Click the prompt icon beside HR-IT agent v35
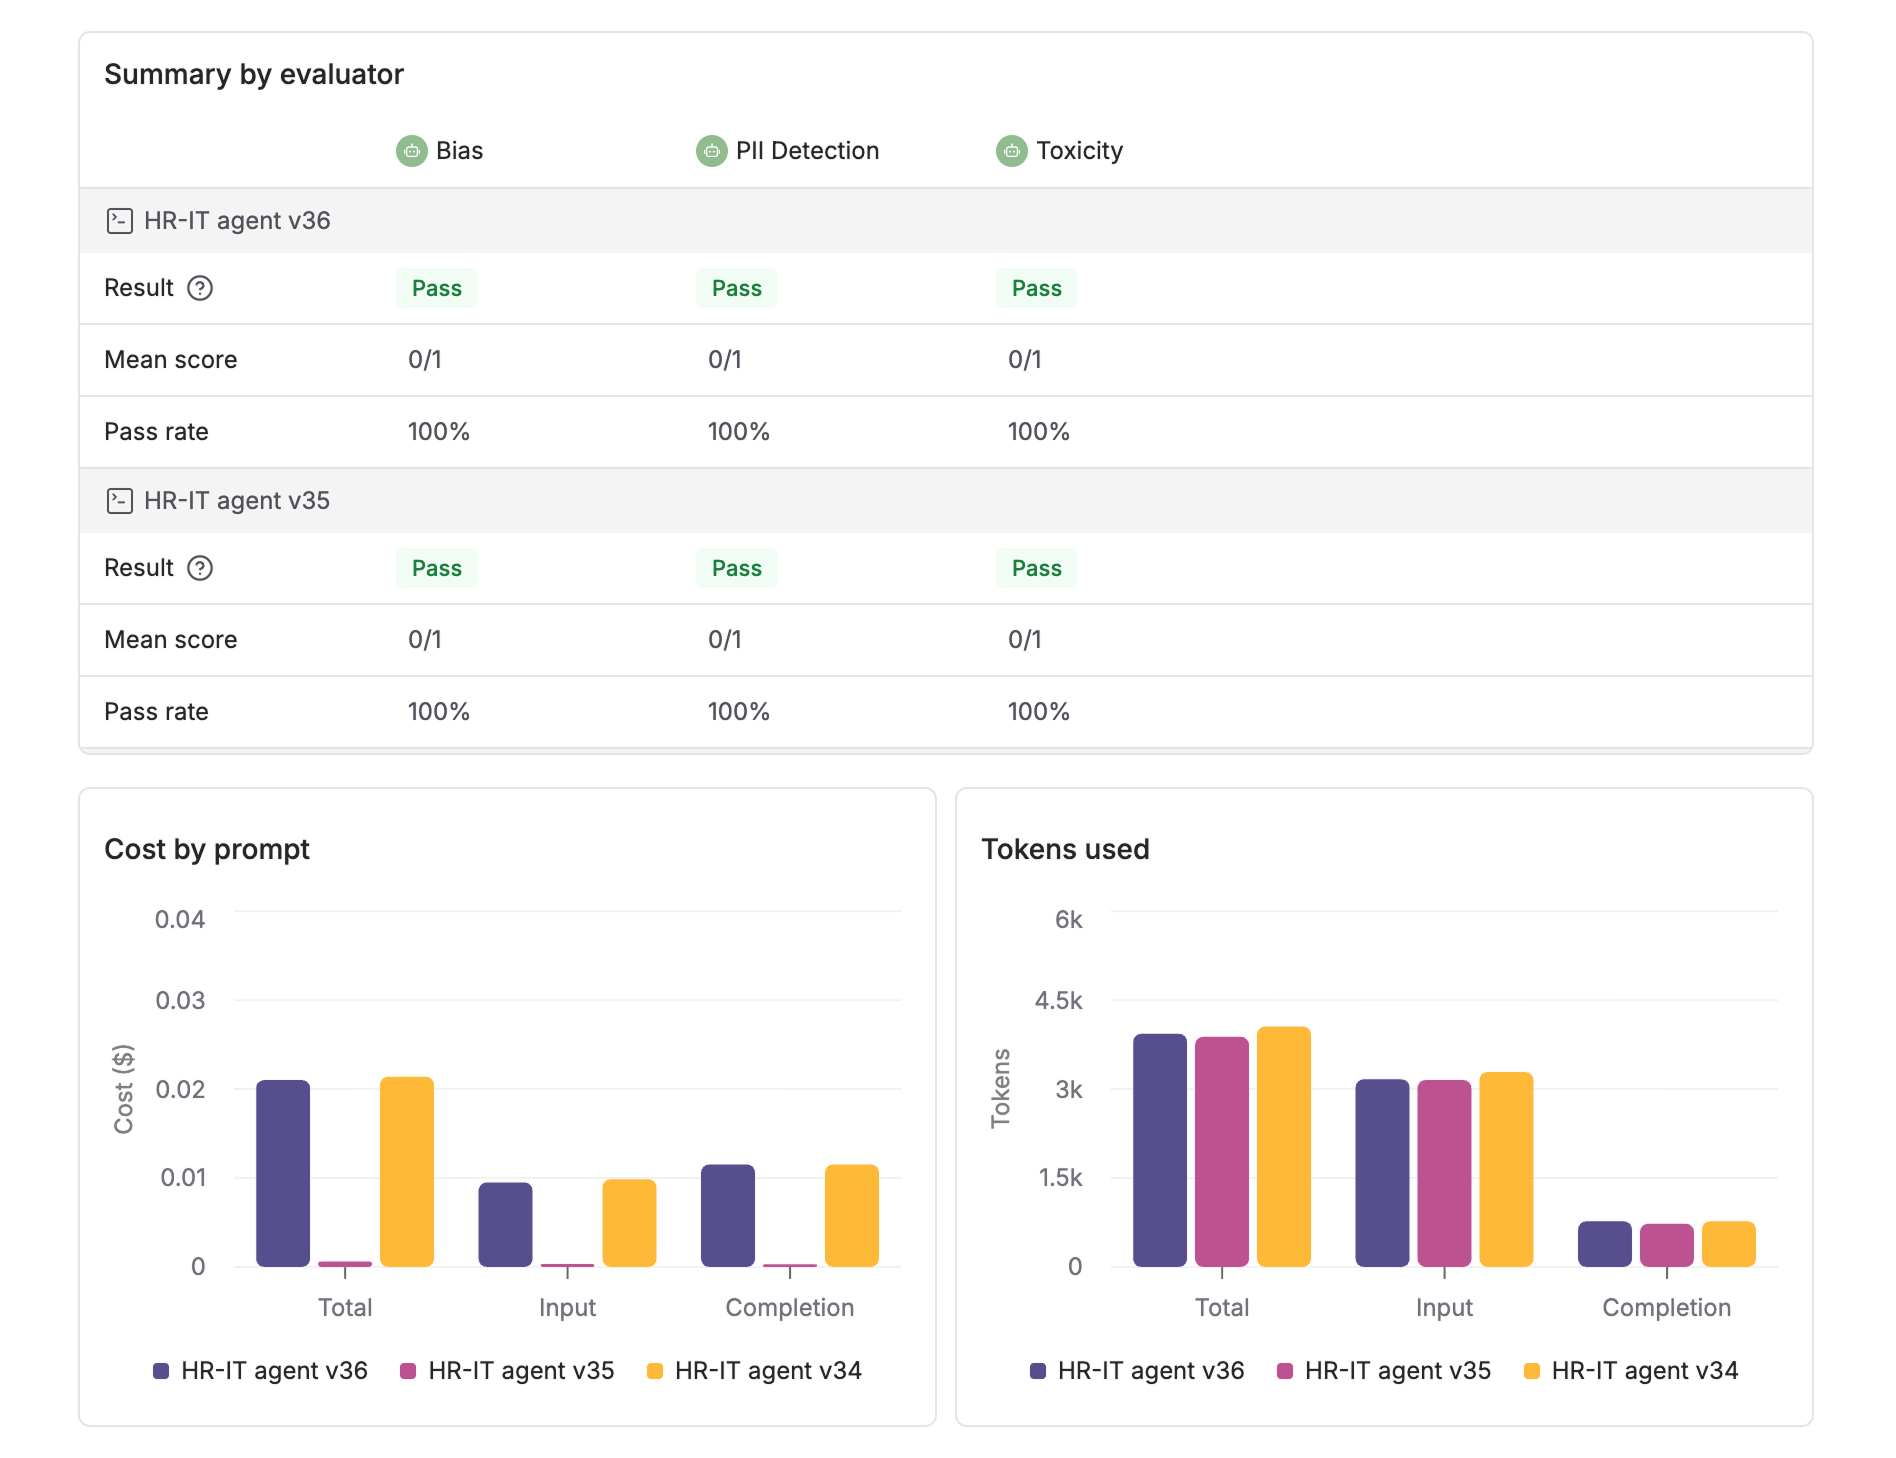 (x=120, y=500)
